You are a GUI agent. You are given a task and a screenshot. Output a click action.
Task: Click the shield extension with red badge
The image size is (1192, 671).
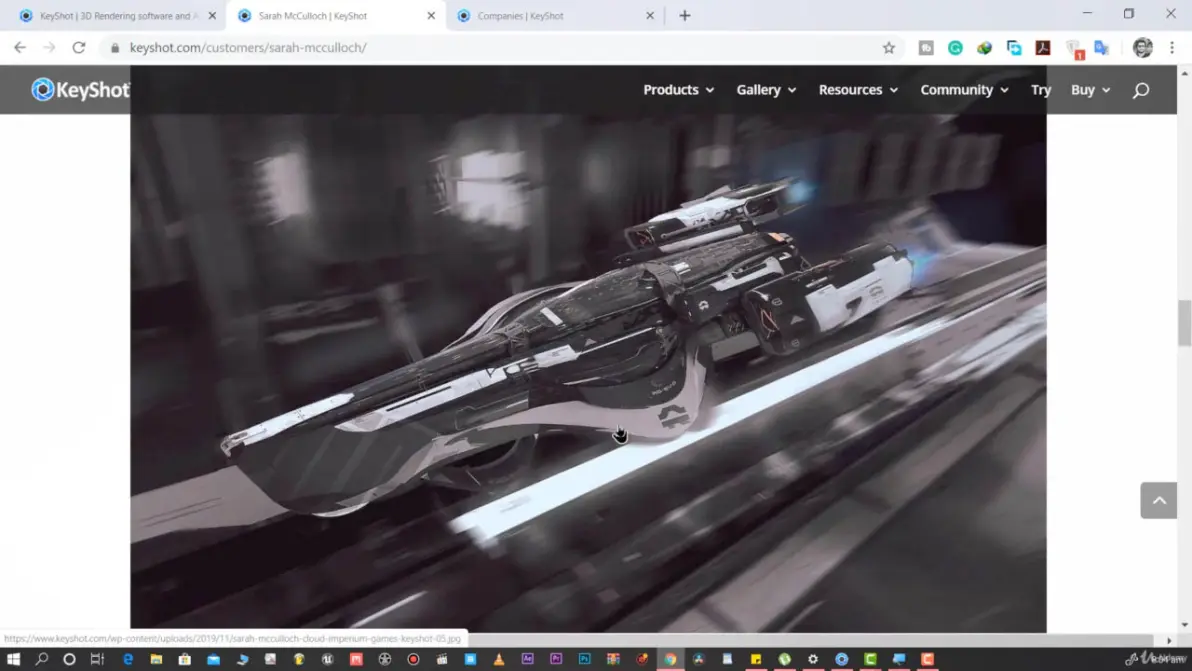1073,49
